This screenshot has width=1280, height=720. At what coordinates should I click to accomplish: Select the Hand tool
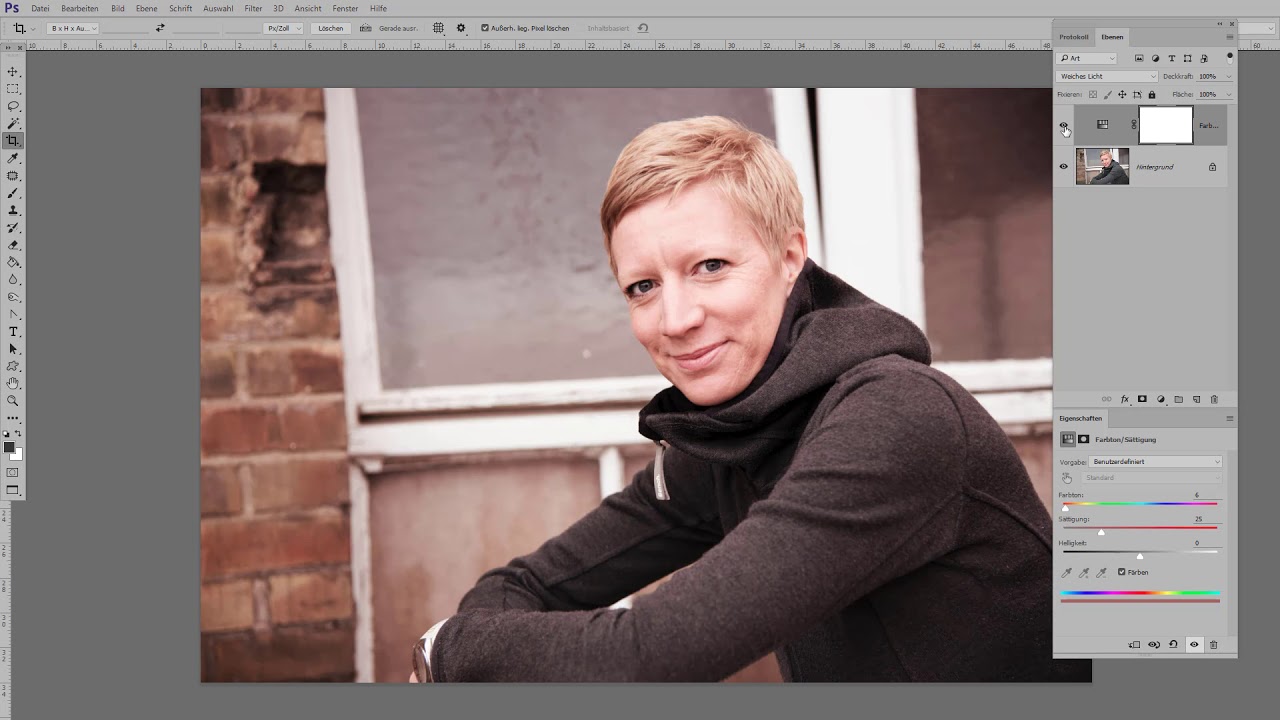(13, 383)
